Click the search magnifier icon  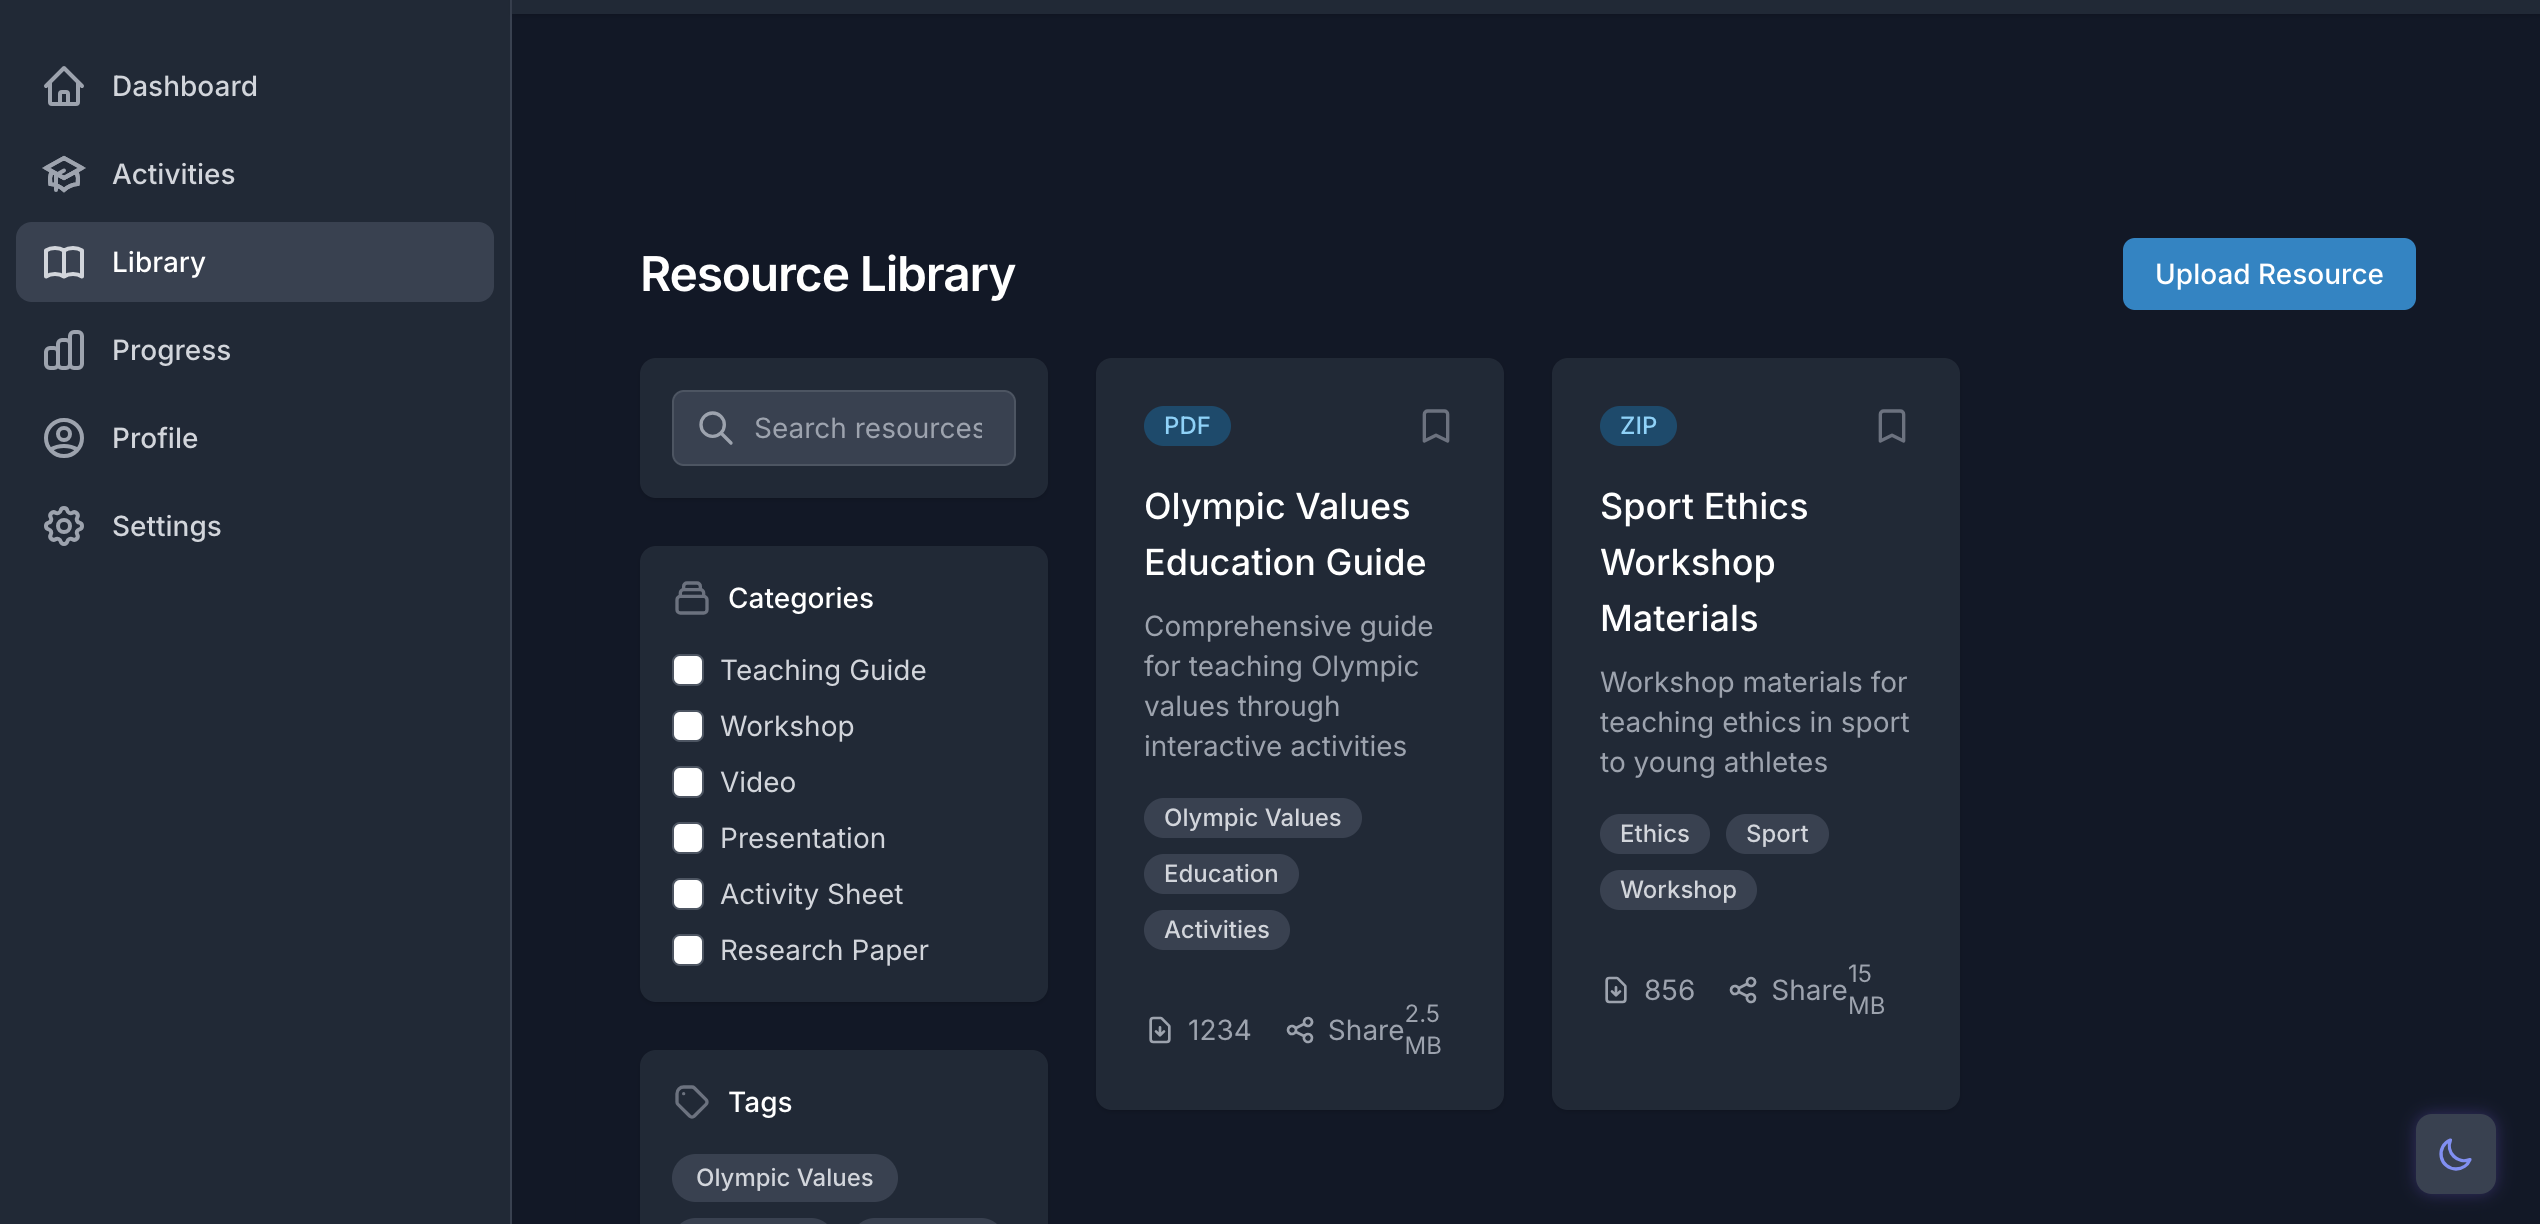tap(715, 428)
